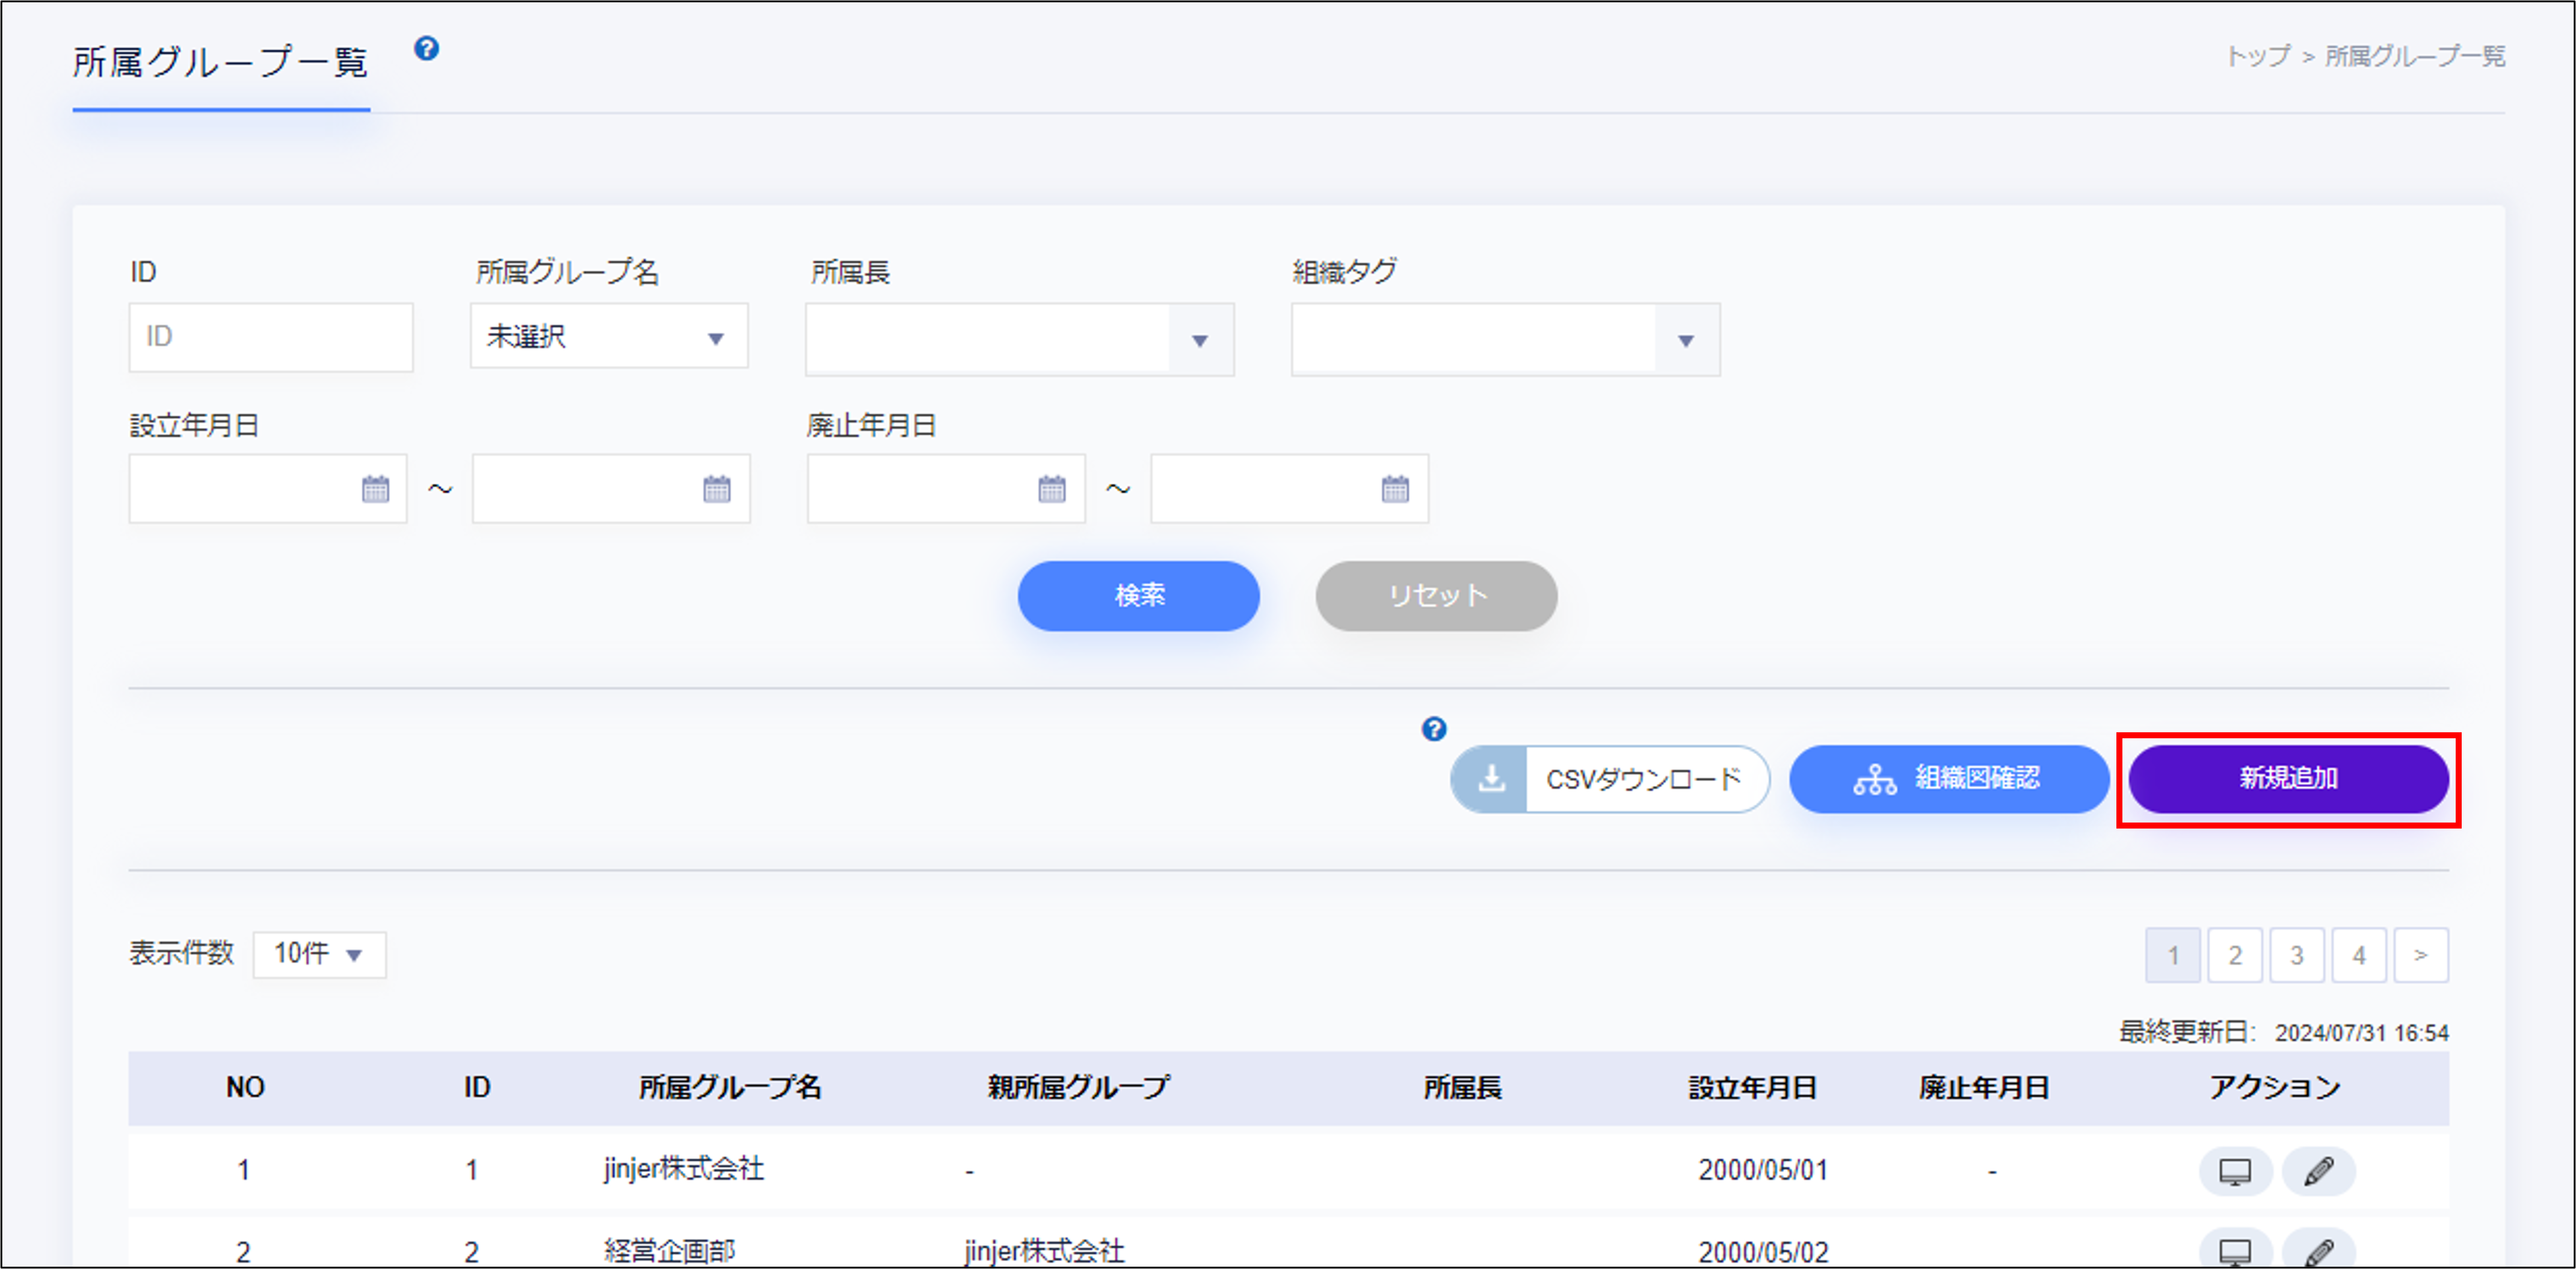Open calendar for 設立年月日 start date
Image resolution: width=2576 pixels, height=1269 pixels.
coord(375,489)
